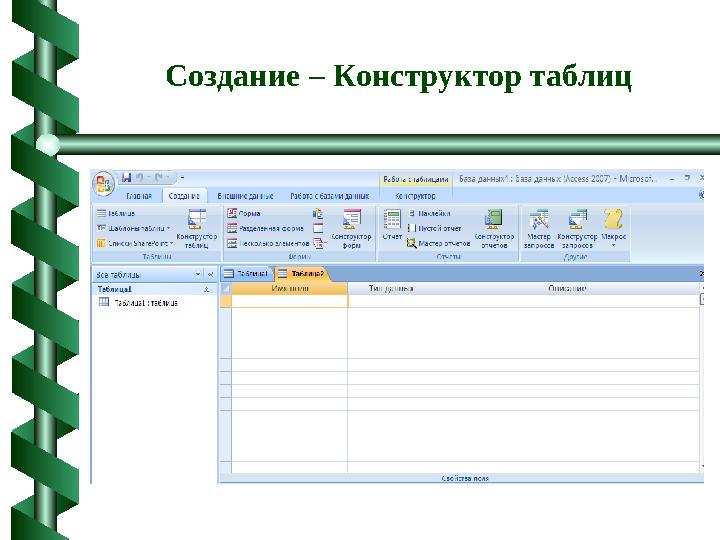This screenshot has width=720, height=540.
Task: Open the Конструктор отчетов tool
Action: pos(494,229)
